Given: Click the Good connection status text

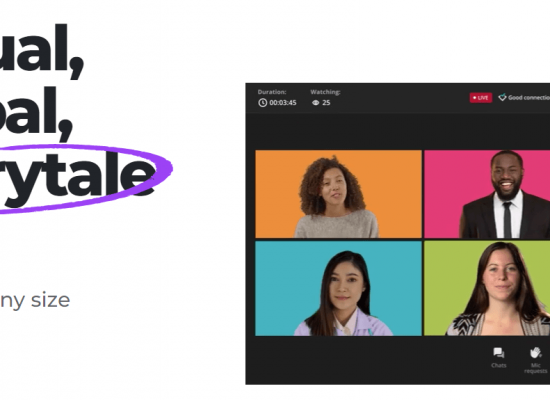Looking at the screenshot, I should 529,98.
